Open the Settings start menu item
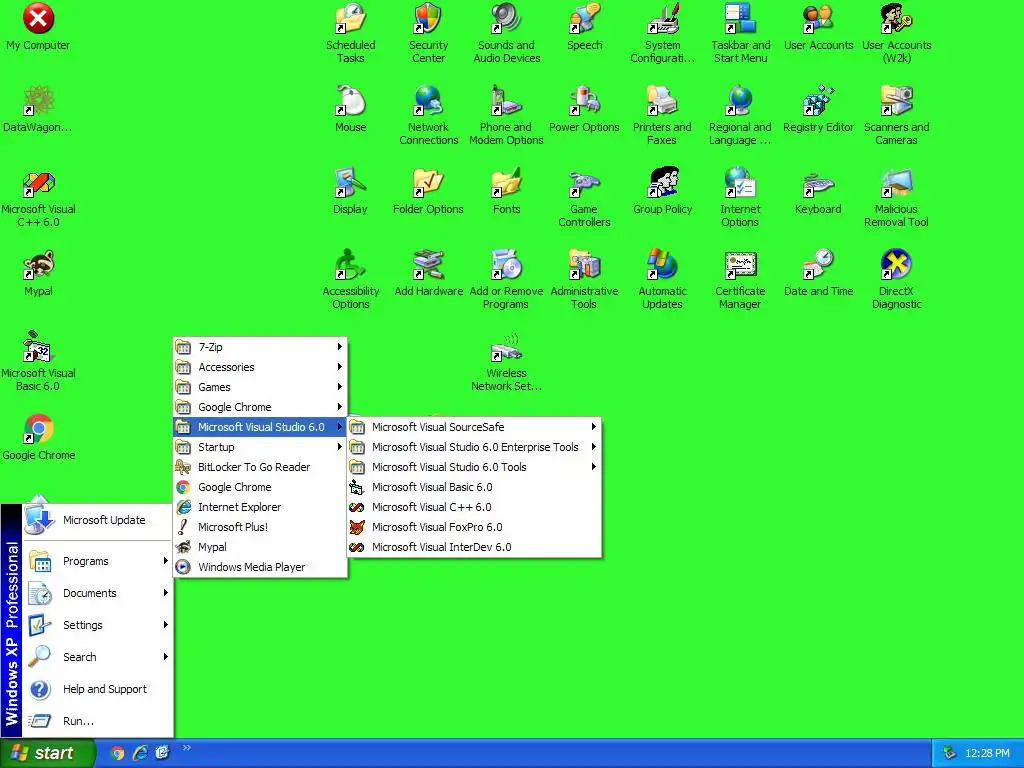This screenshot has height=768, width=1024. point(98,625)
